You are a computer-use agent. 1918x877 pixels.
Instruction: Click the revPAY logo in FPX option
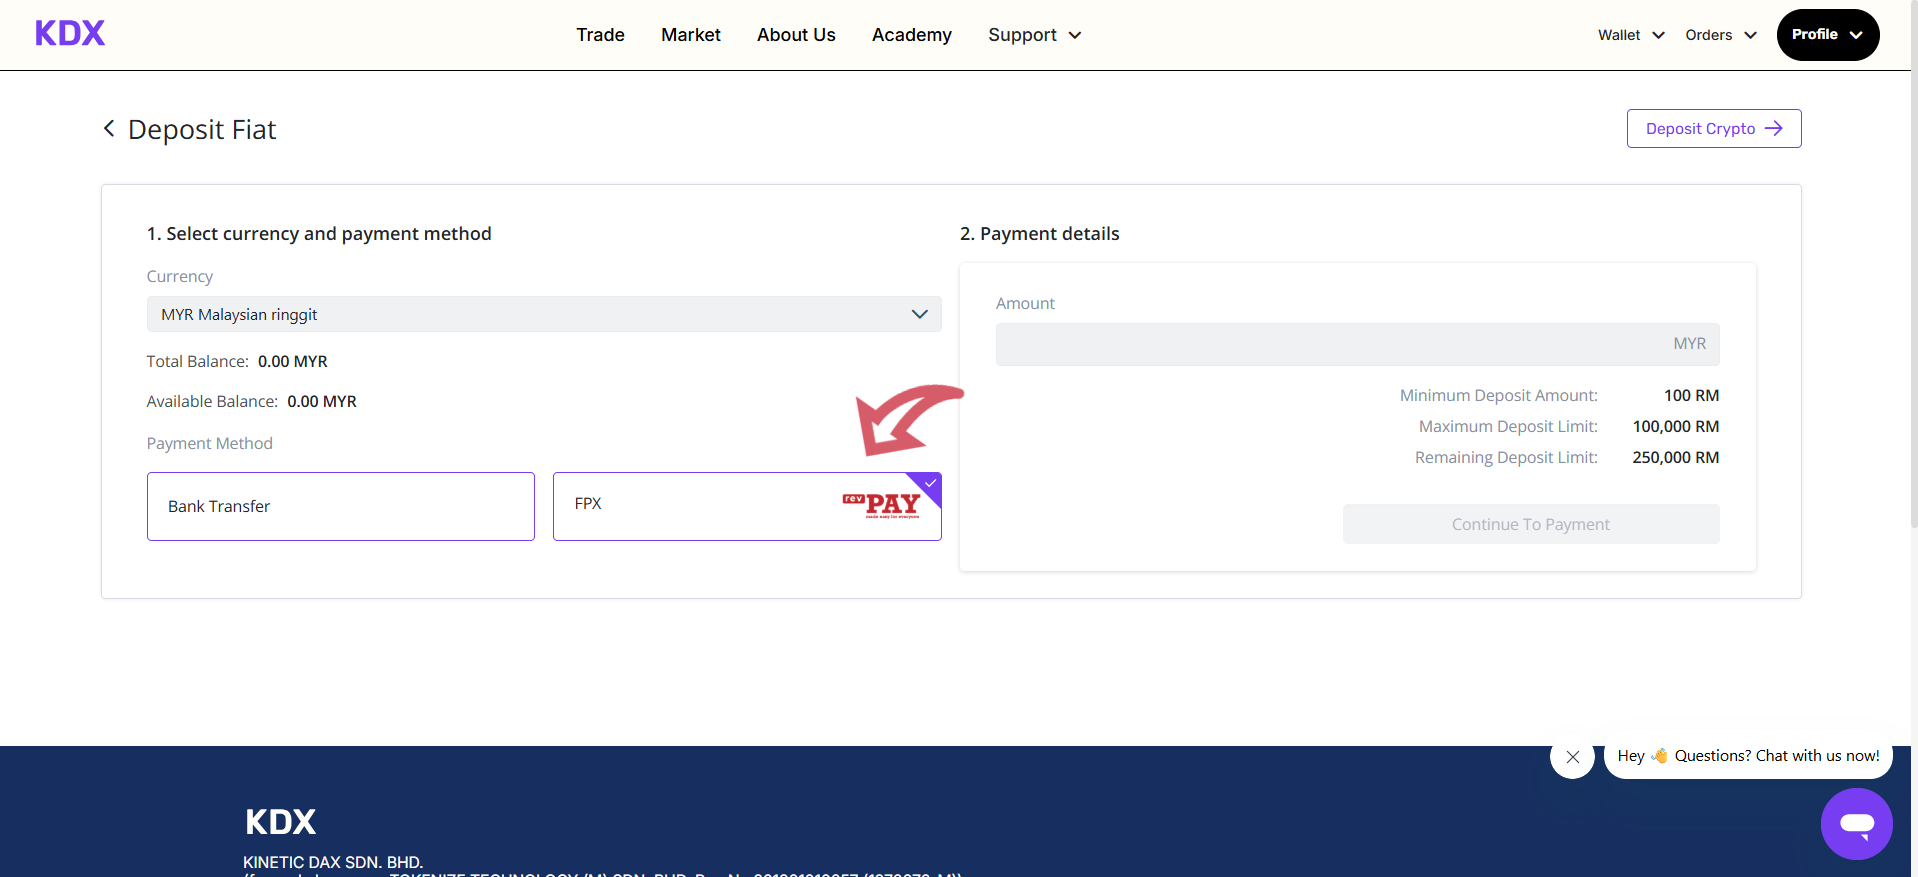pyautogui.click(x=882, y=505)
